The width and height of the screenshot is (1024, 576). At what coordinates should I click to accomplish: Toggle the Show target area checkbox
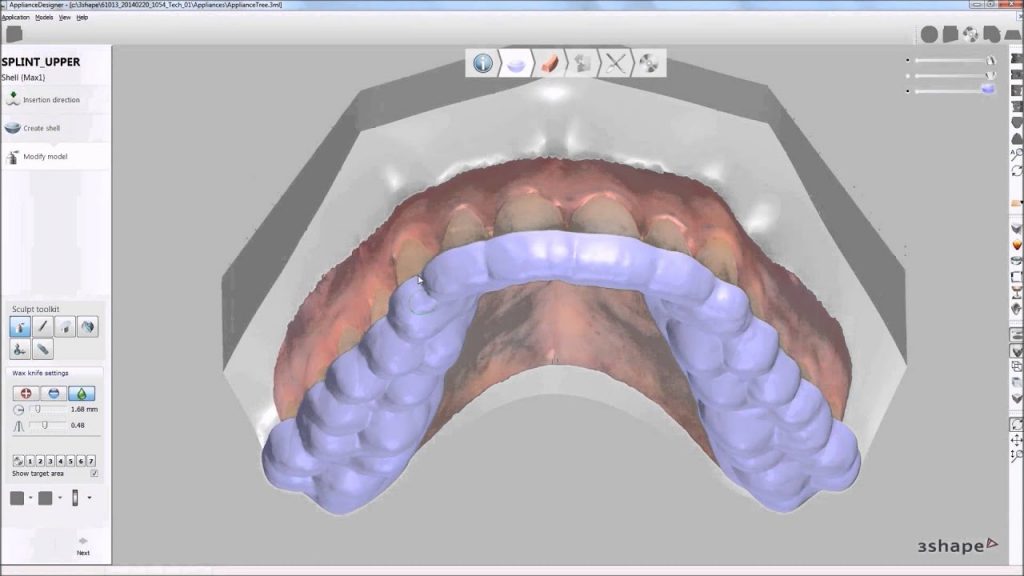94,473
